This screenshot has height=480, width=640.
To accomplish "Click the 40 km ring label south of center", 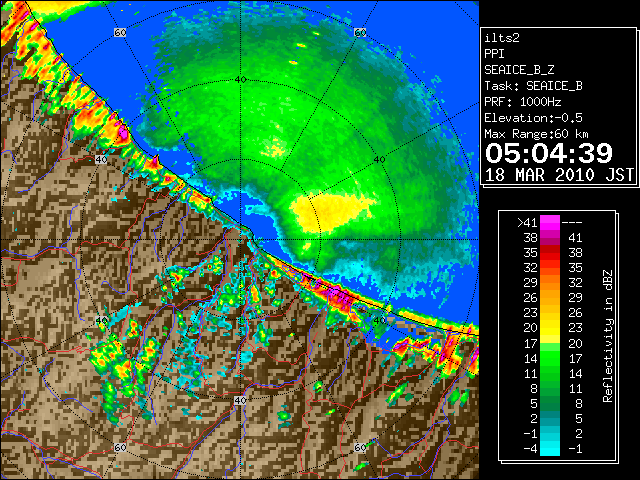I will point(240,400).
